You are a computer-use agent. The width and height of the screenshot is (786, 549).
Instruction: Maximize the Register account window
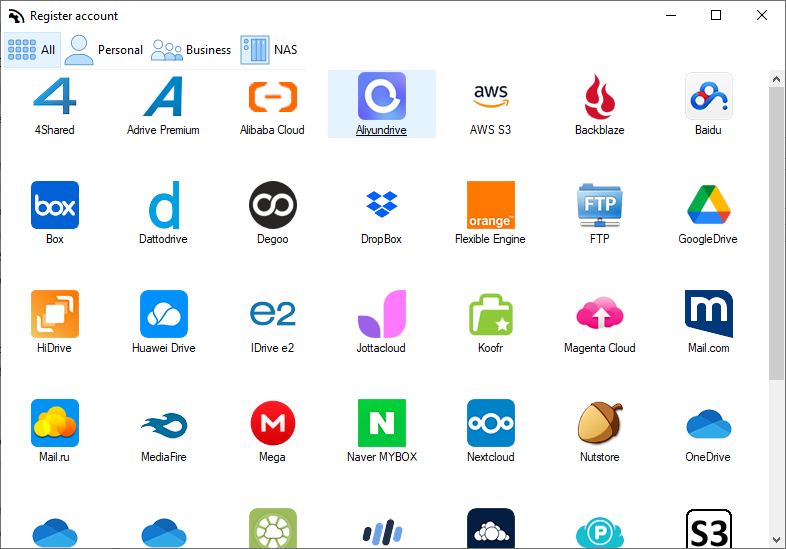(x=716, y=16)
